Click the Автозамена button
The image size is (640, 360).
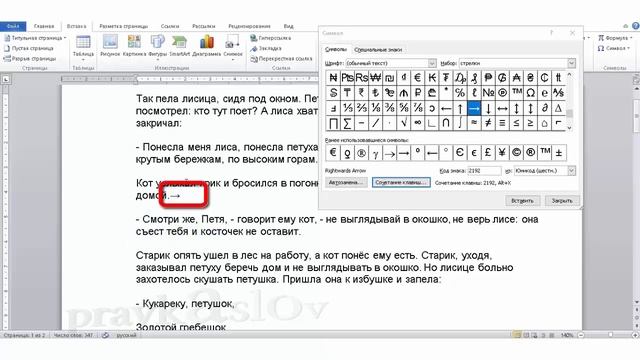(346, 182)
